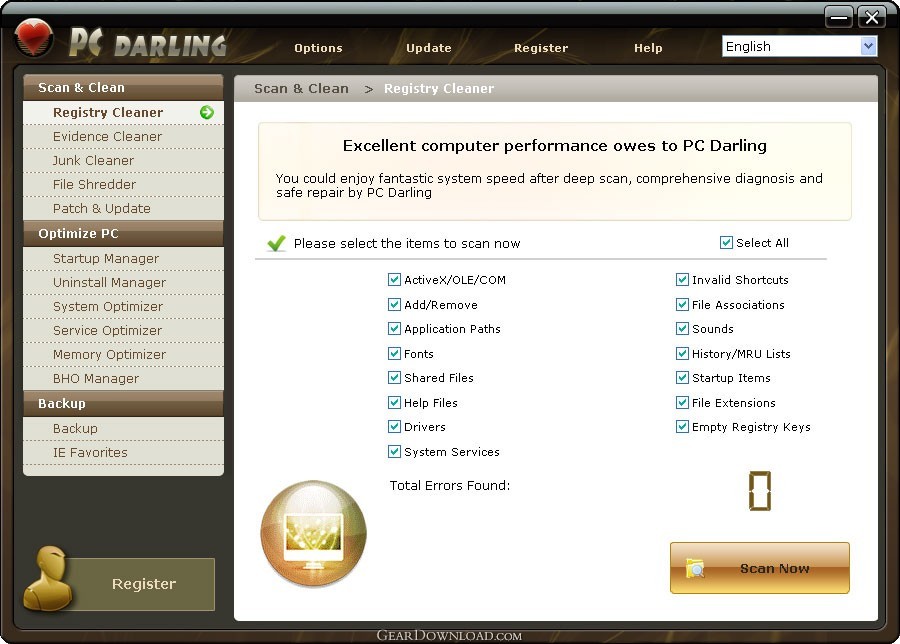The width and height of the screenshot is (900, 644).
Task: Click the Scan & Clean sidebar header
Action: coord(123,87)
